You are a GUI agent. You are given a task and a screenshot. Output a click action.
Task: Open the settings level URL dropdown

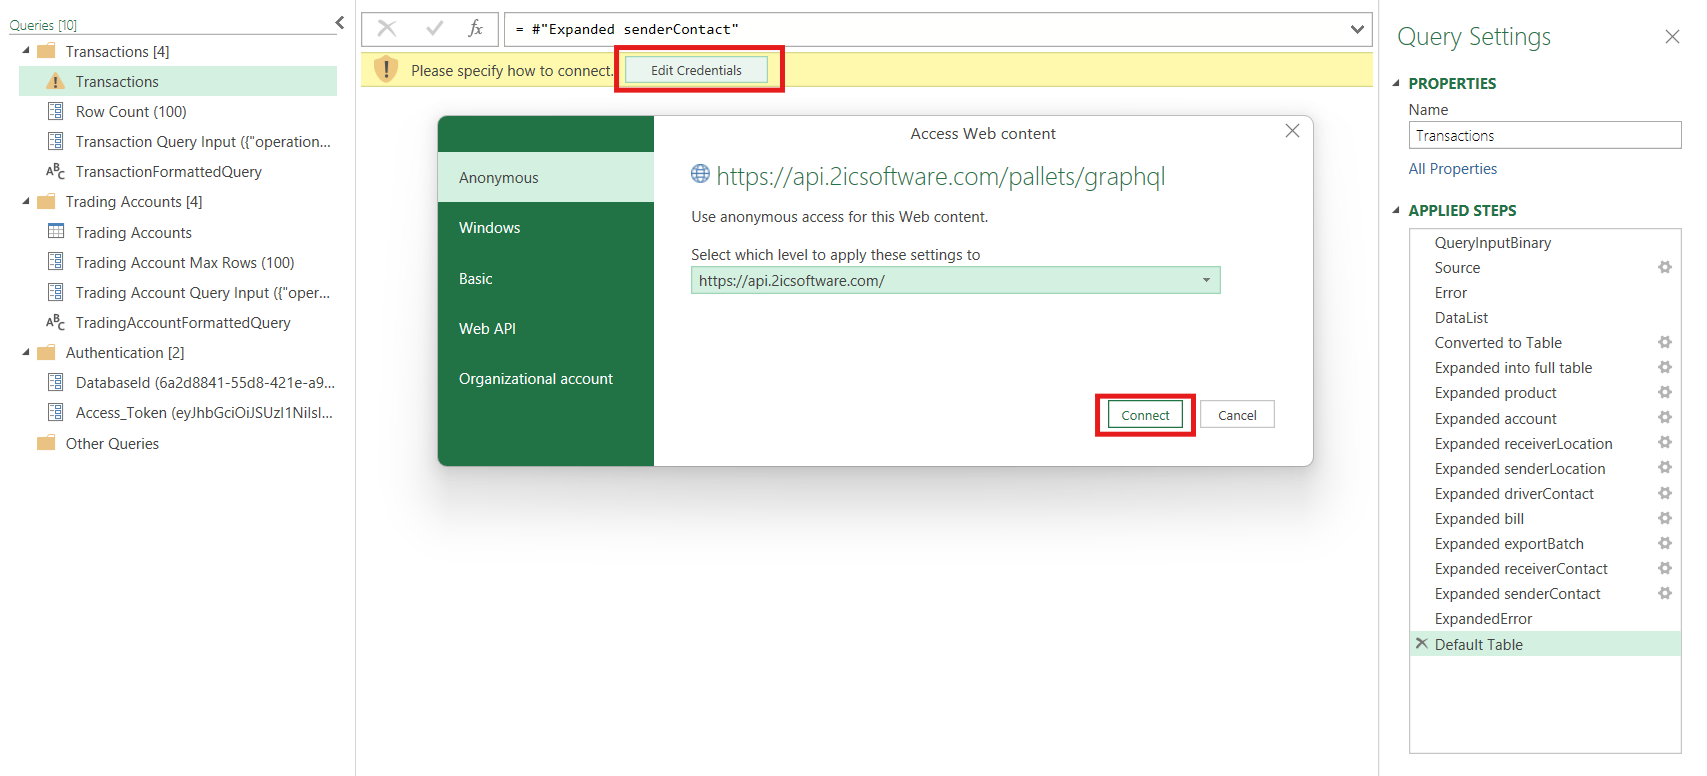[x=1206, y=280]
